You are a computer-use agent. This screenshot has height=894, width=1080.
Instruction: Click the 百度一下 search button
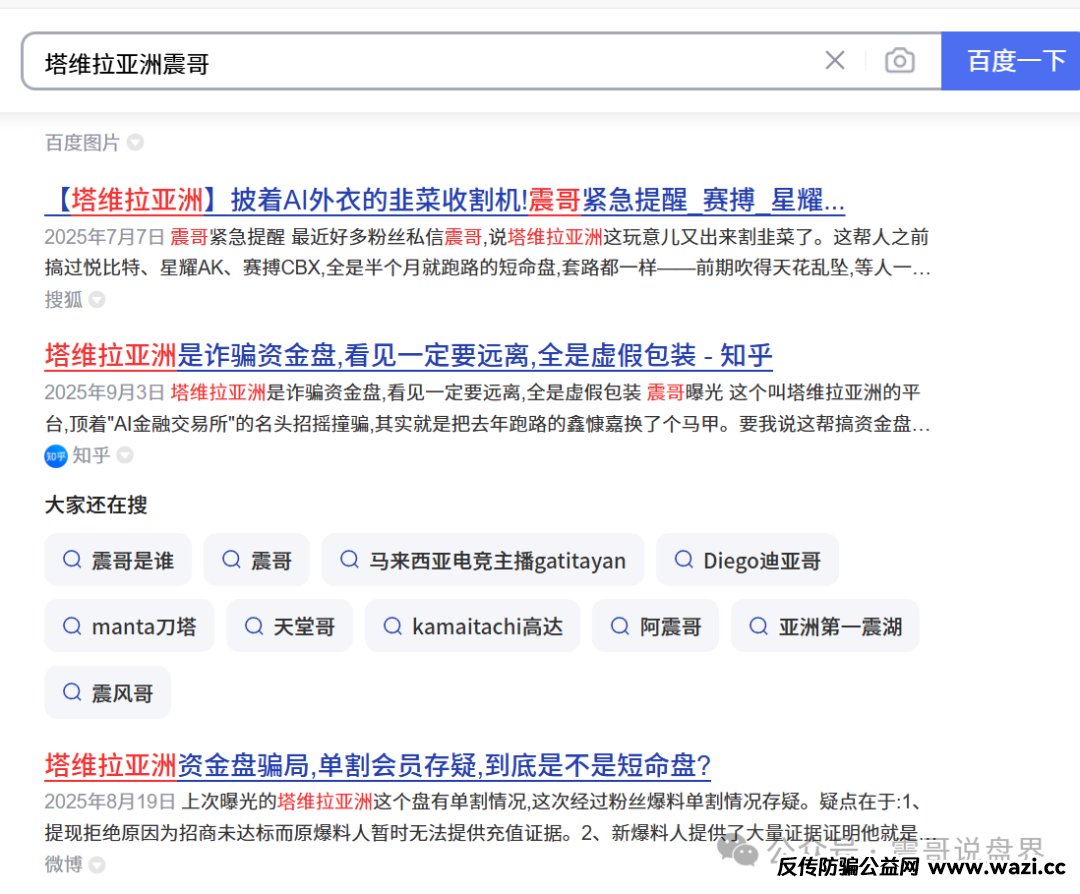click(1014, 61)
